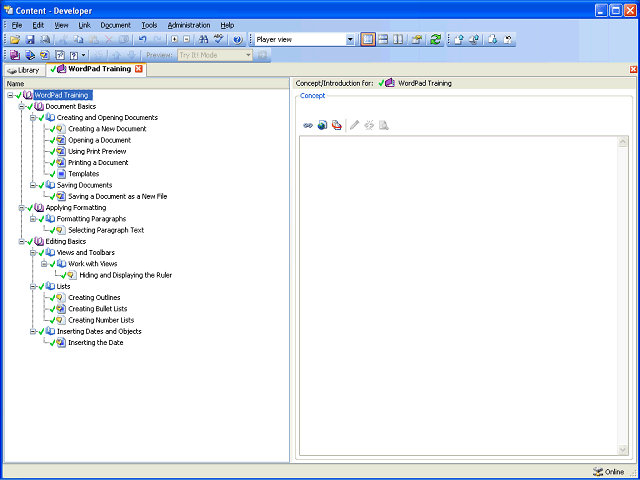
Task: Open help via blue question mark icon
Action: (x=238, y=40)
